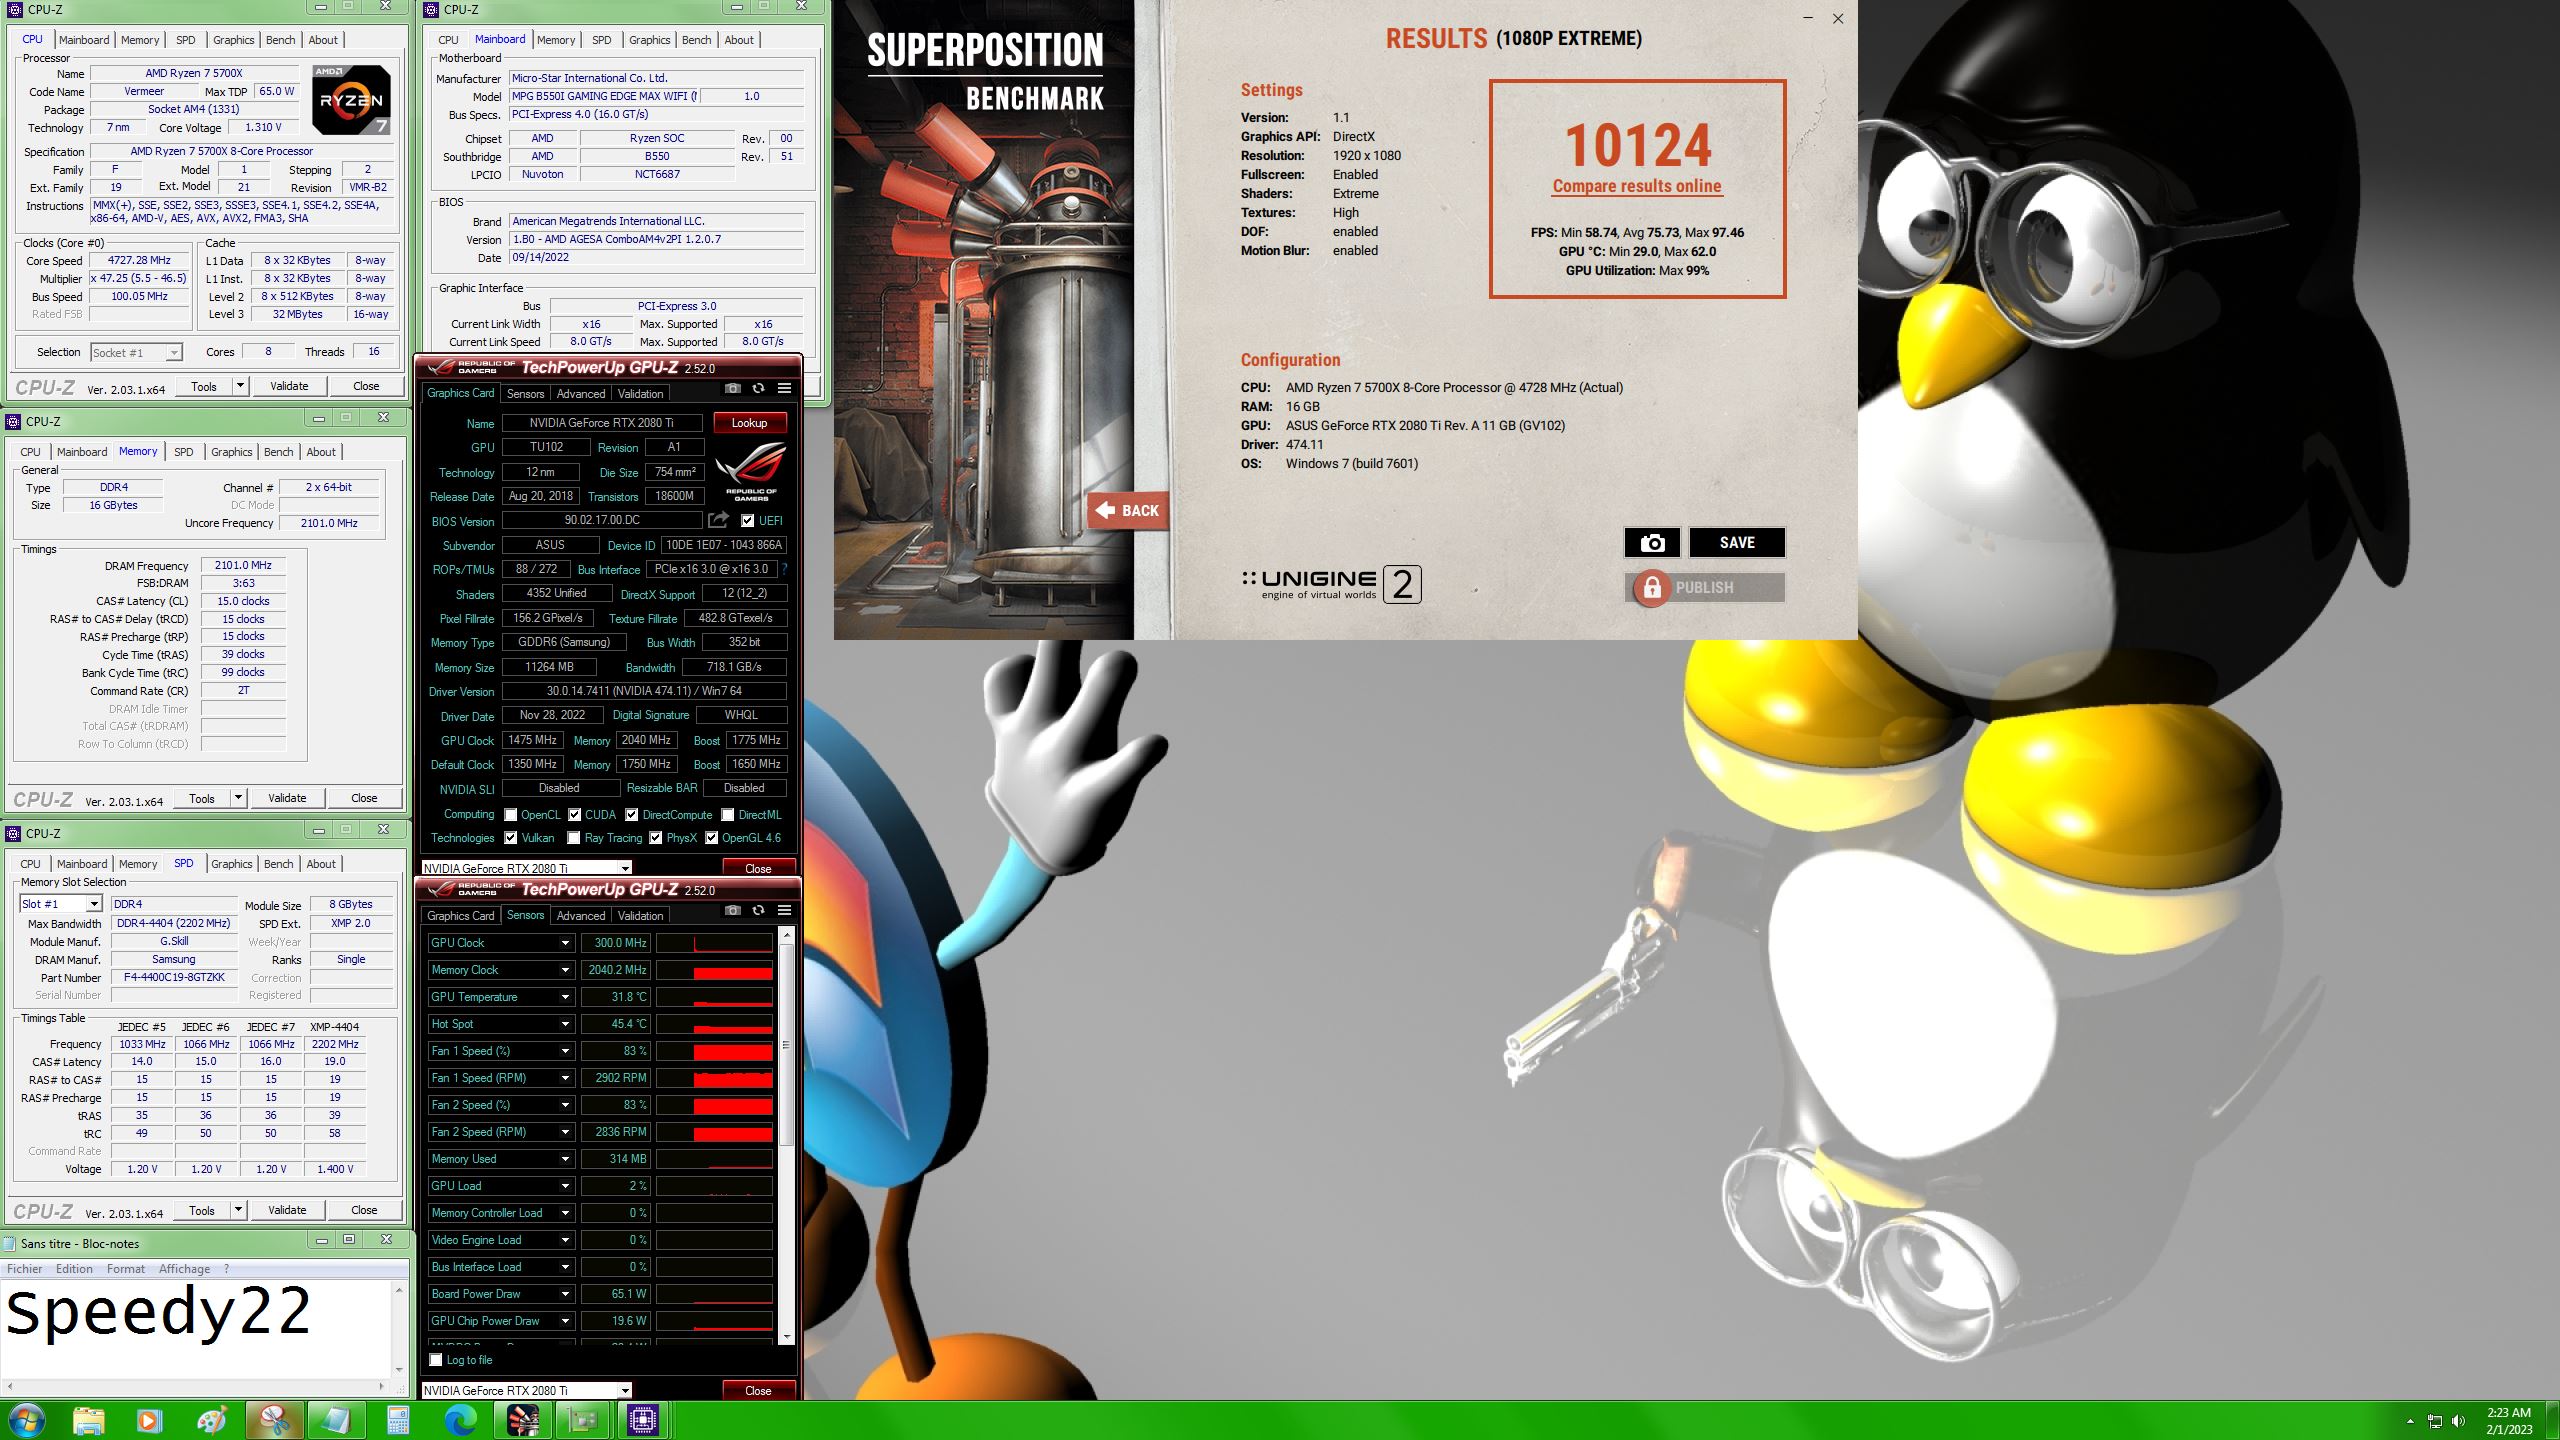The width and height of the screenshot is (2560, 1440).
Task: Open Paint from the taskbar
Action: [211, 1420]
